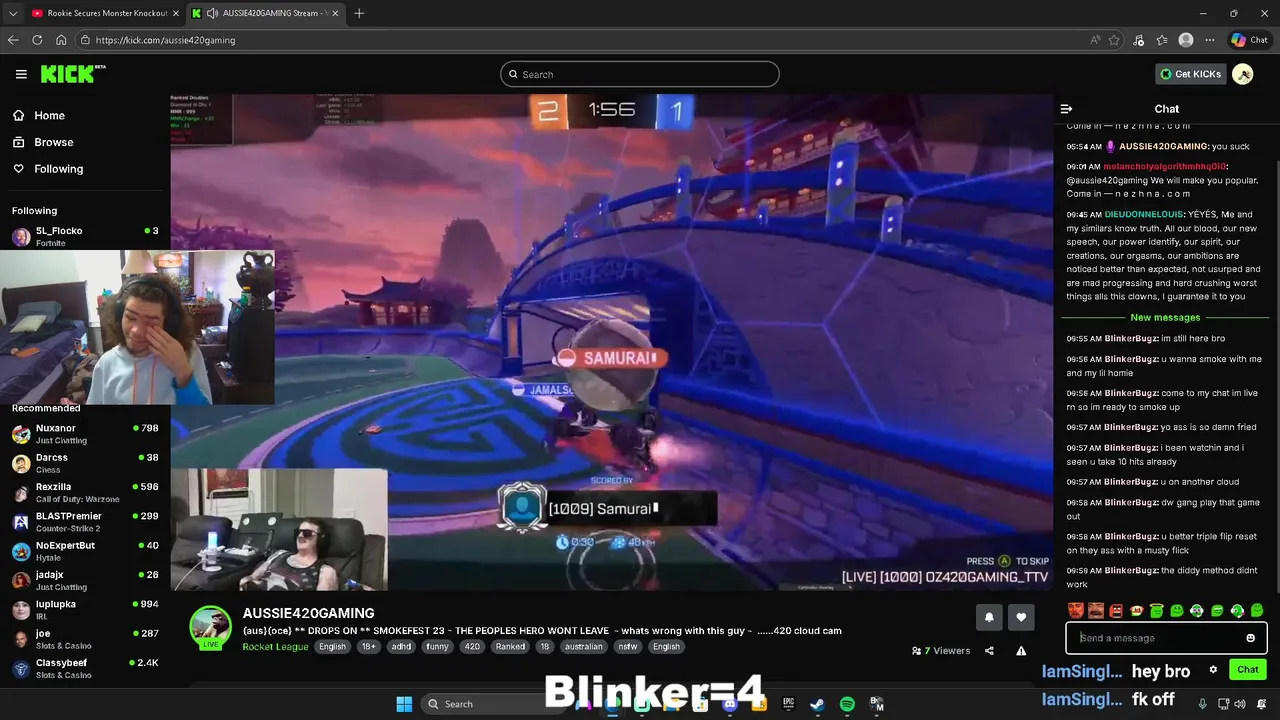Go to browser home page
1280x720 pixels.
pos(61,40)
